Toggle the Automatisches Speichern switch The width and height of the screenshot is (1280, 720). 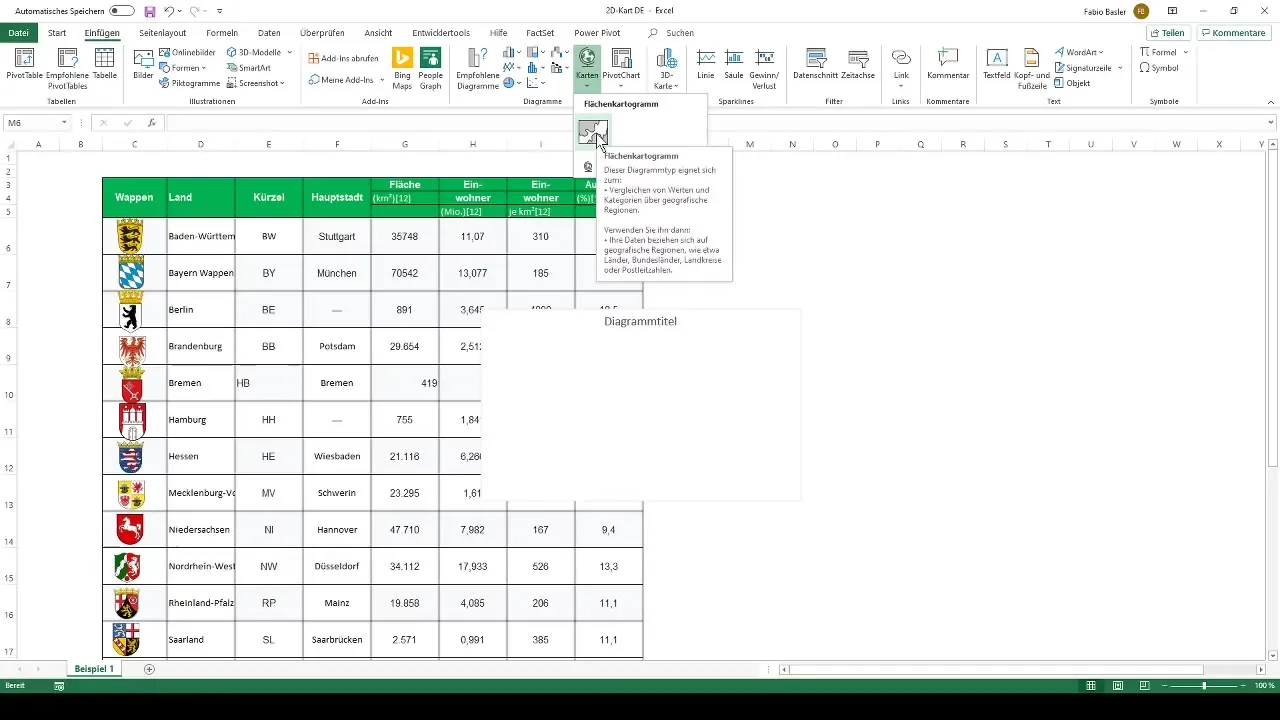point(121,11)
